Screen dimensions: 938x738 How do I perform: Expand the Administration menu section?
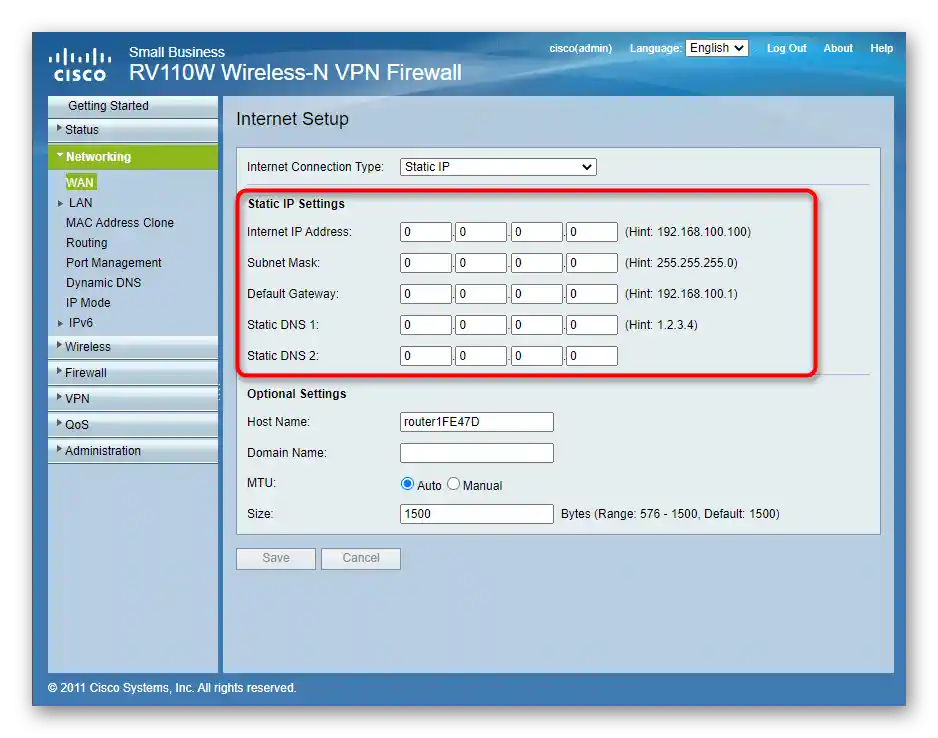coord(133,451)
